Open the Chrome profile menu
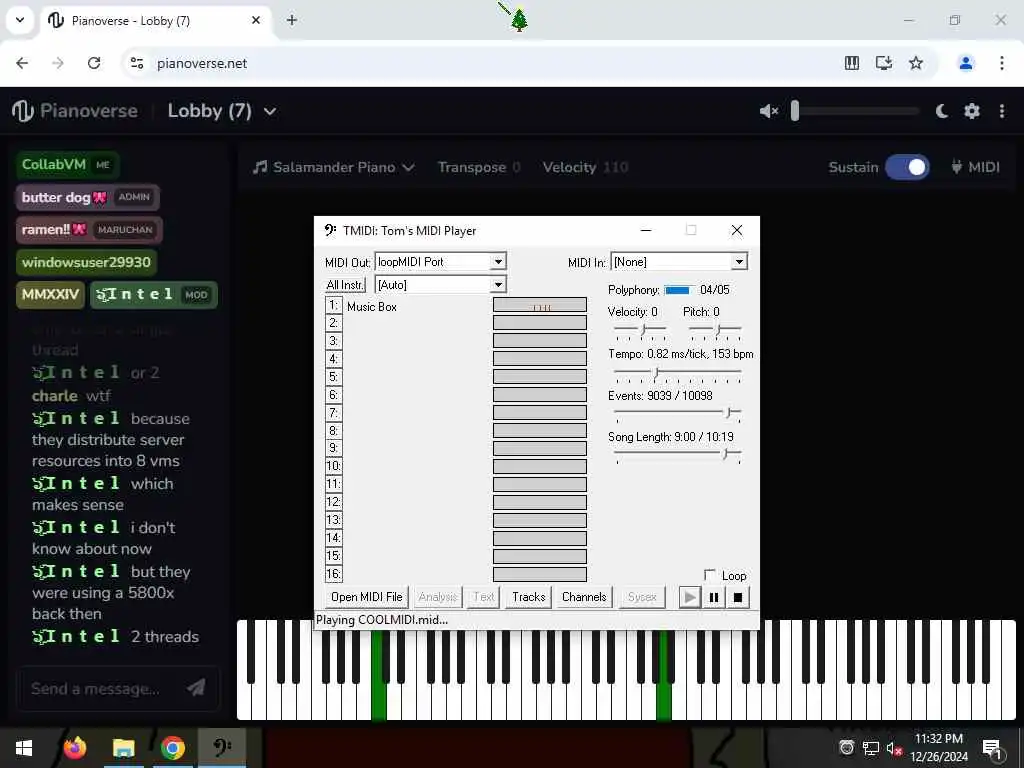 tap(965, 63)
